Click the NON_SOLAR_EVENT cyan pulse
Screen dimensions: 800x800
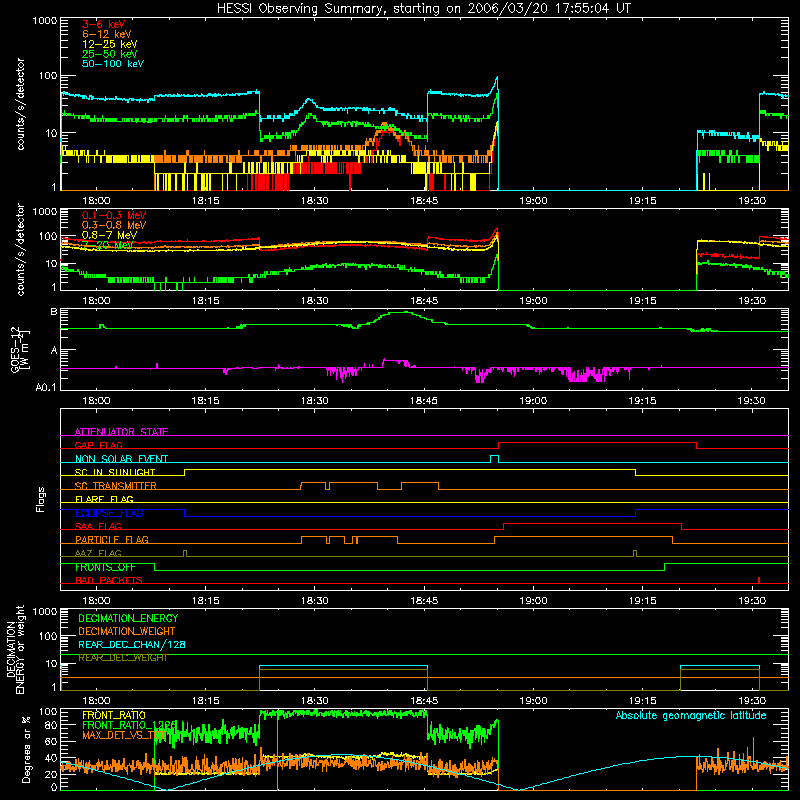pos(494,459)
